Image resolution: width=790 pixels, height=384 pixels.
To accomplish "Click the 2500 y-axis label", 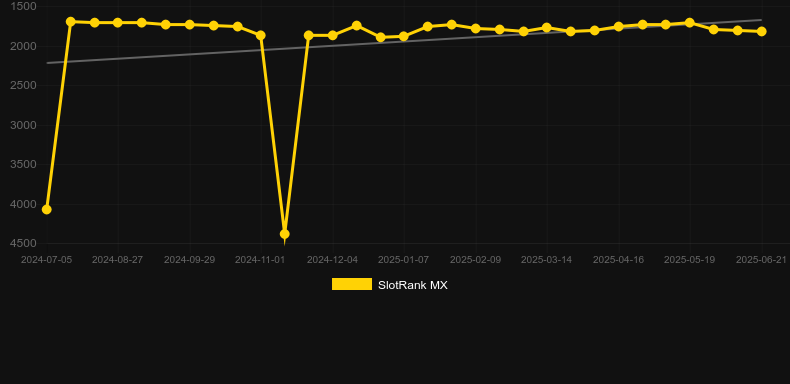I will 24,86.
